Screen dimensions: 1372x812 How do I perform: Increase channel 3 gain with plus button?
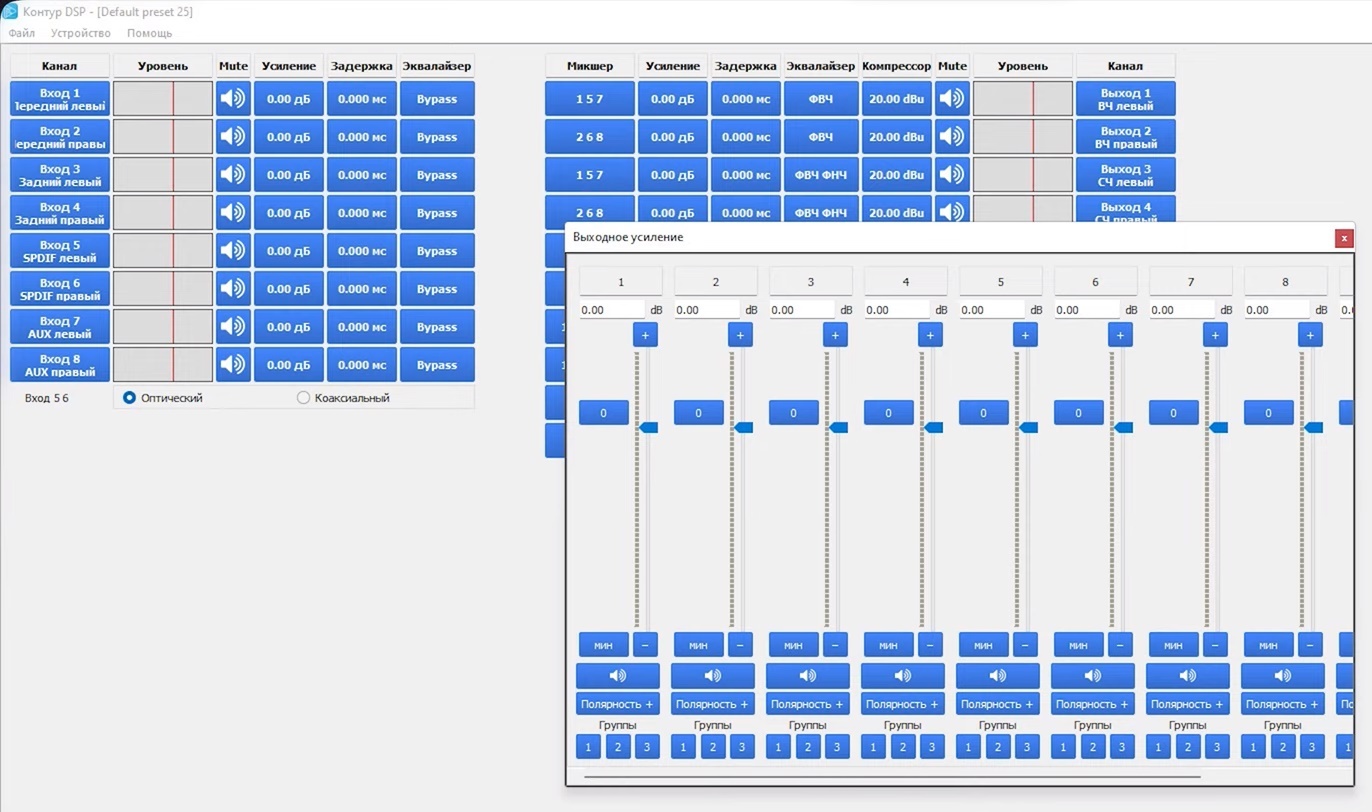pos(835,335)
